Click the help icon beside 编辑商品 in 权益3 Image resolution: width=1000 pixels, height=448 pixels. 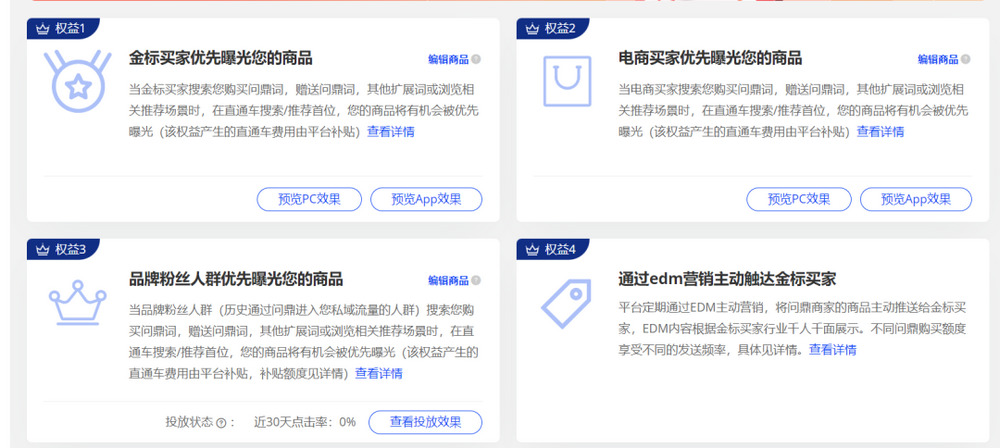tap(476, 280)
